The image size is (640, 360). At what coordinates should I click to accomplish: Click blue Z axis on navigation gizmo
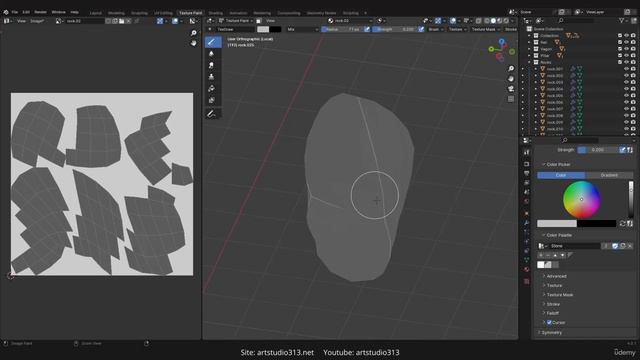click(502, 42)
